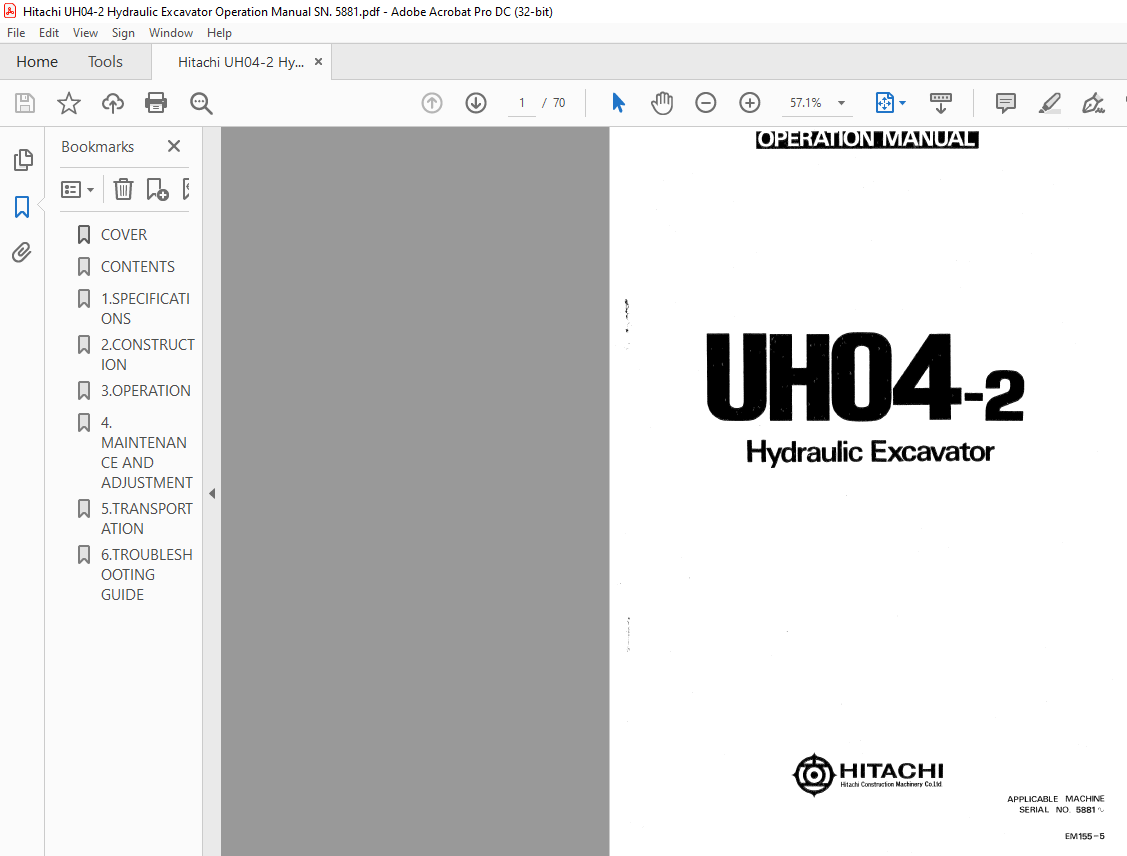The width and height of the screenshot is (1127, 856).
Task: Jump to 3.OPERATION bookmark
Action: point(146,390)
